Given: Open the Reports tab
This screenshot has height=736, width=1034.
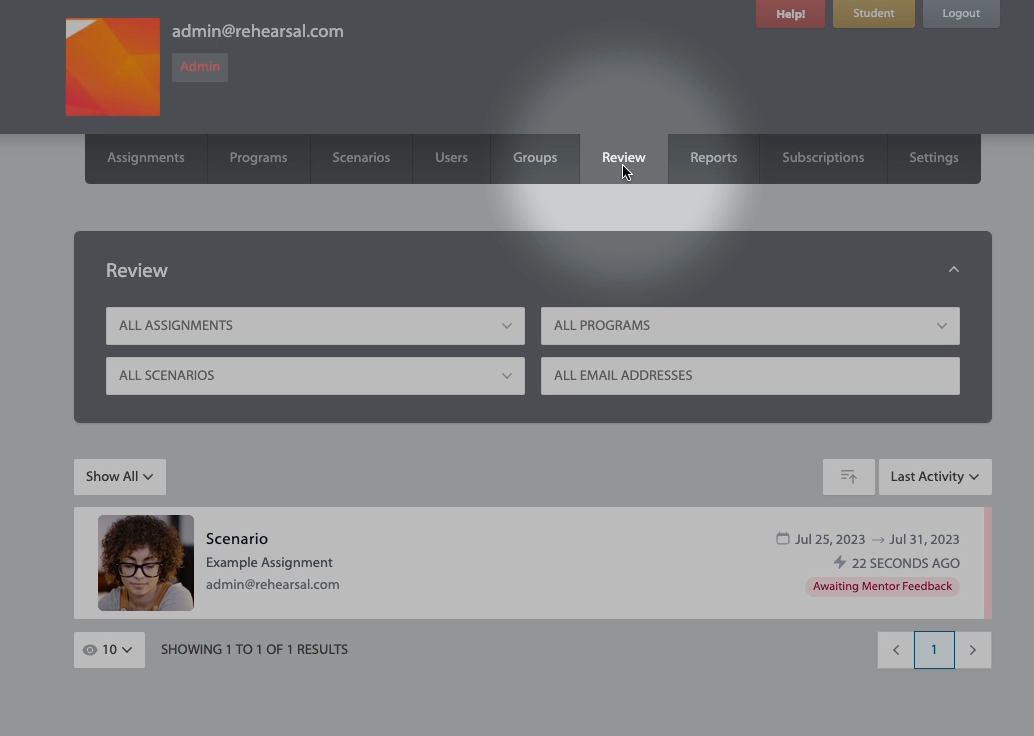Looking at the screenshot, I should 713,158.
